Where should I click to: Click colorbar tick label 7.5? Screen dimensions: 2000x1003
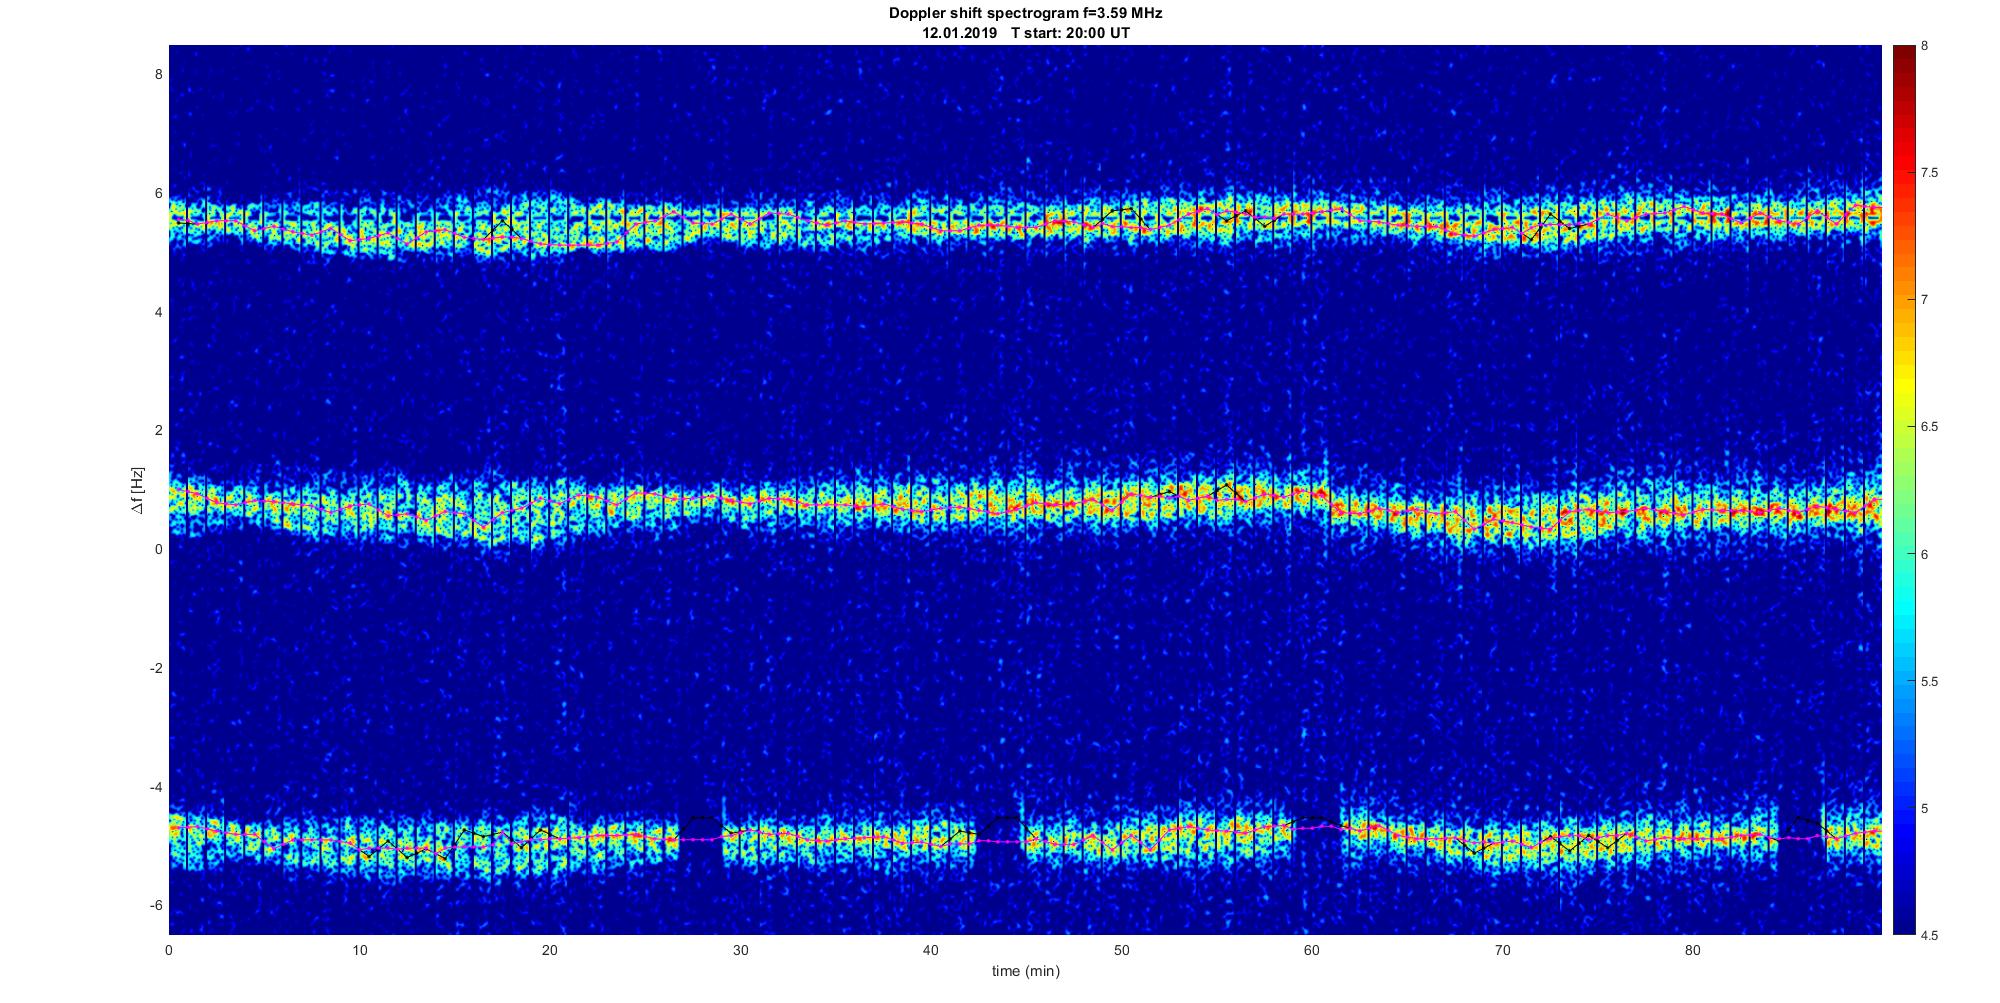tap(1930, 173)
